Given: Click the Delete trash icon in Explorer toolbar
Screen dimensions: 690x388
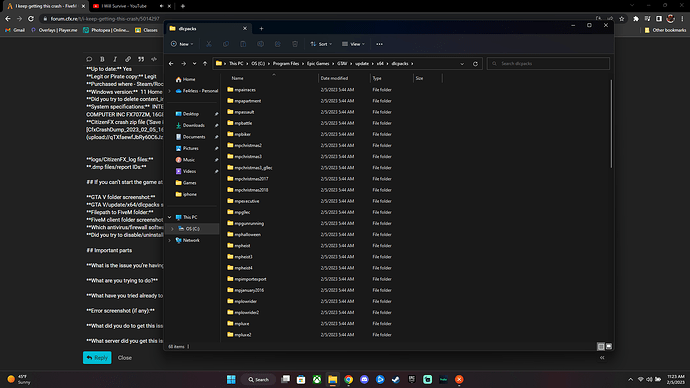Looking at the screenshot, I should pos(295,44).
